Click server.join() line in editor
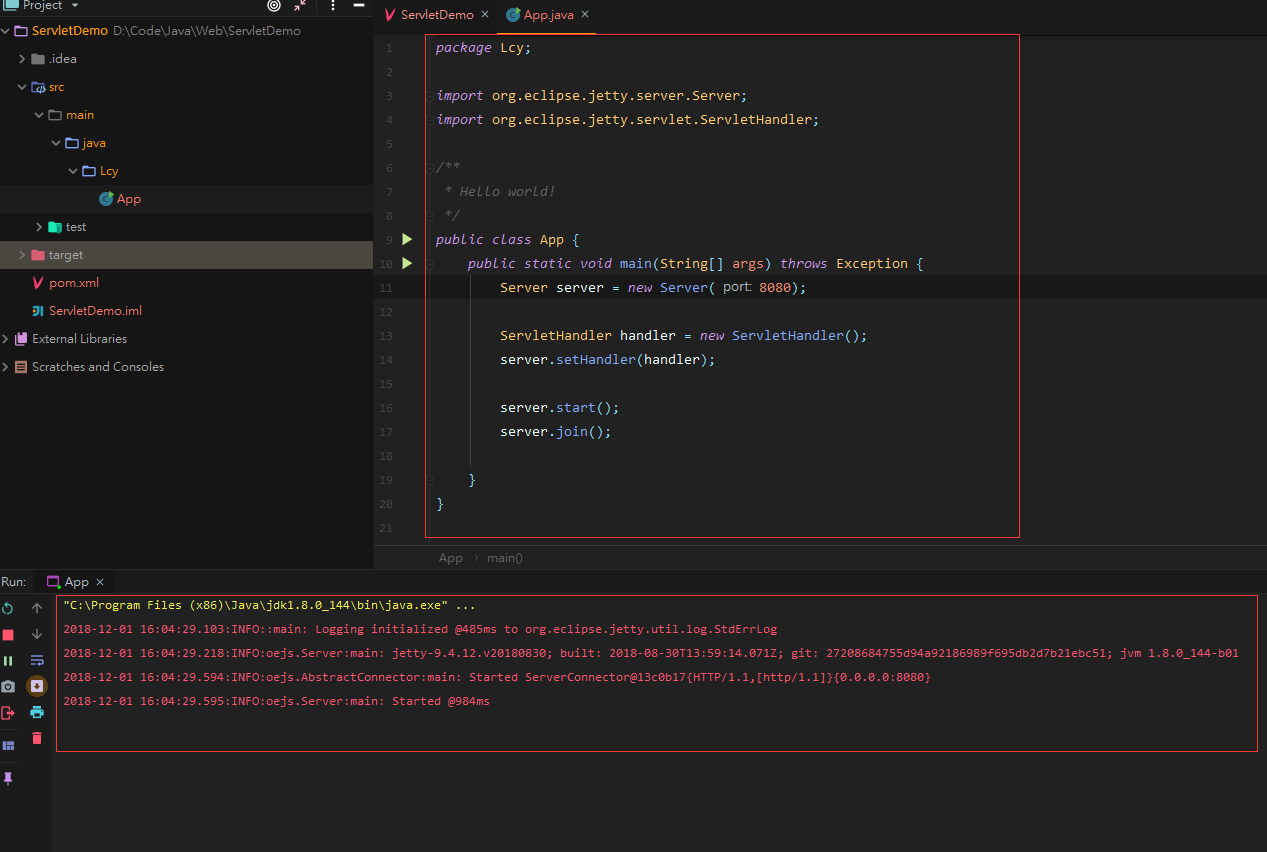Screen dimensions: 1267x852 (x=556, y=432)
